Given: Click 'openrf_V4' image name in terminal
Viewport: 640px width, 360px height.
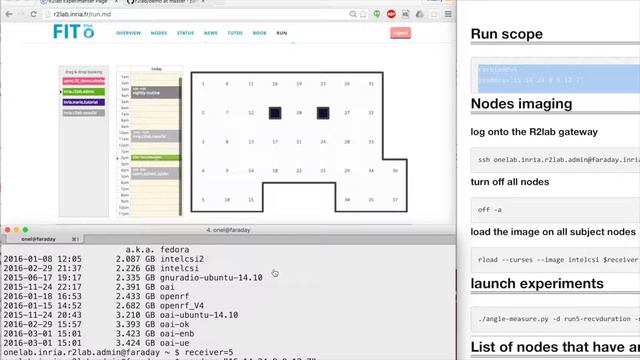Looking at the screenshot, I should point(182,306).
